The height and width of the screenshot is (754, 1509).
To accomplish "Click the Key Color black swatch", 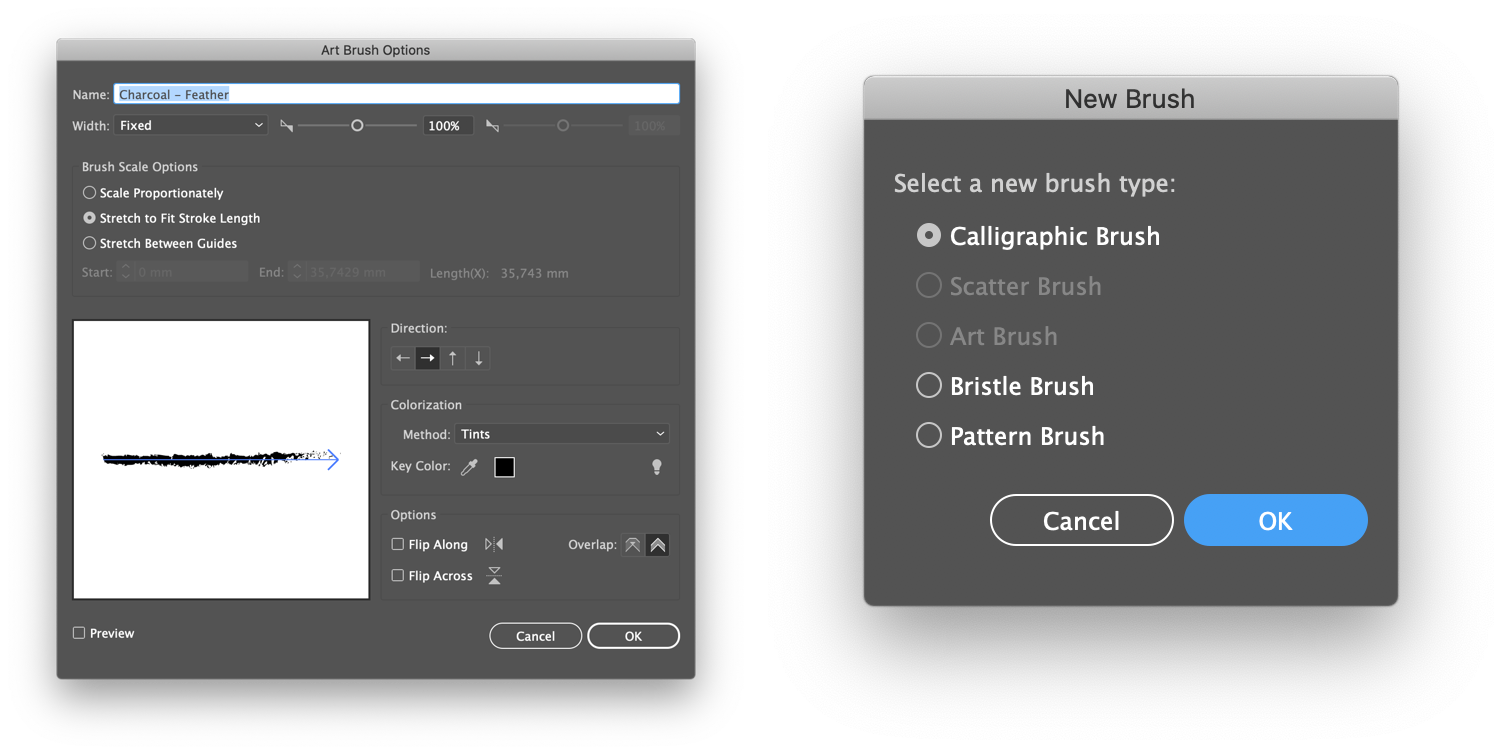I will tap(505, 467).
